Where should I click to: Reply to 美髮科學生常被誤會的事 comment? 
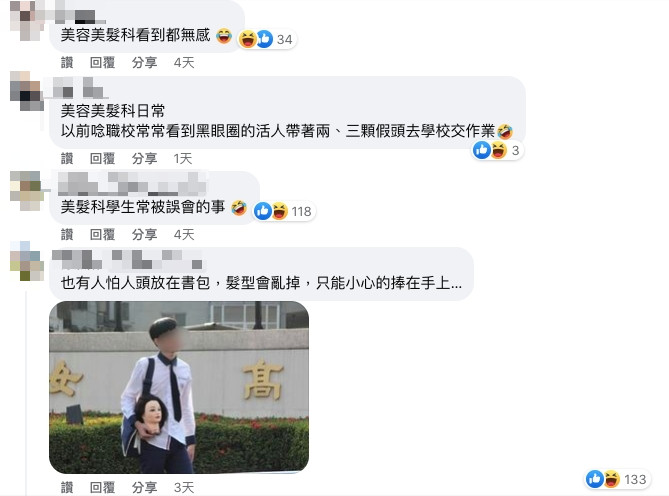click(102, 234)
